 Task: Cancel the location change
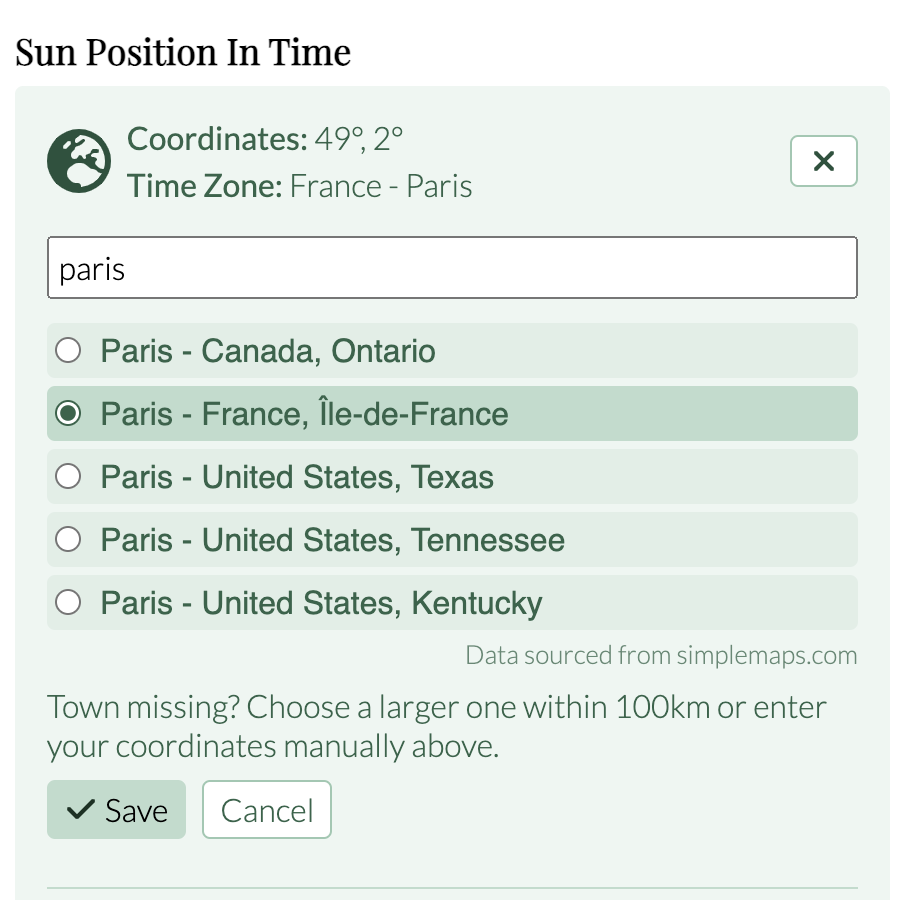coord(267,809)
